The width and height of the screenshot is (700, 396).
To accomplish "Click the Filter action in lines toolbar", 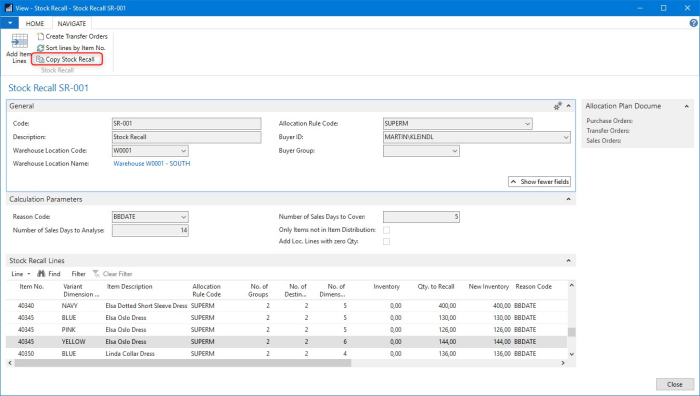I will click(x=78, y=274).
